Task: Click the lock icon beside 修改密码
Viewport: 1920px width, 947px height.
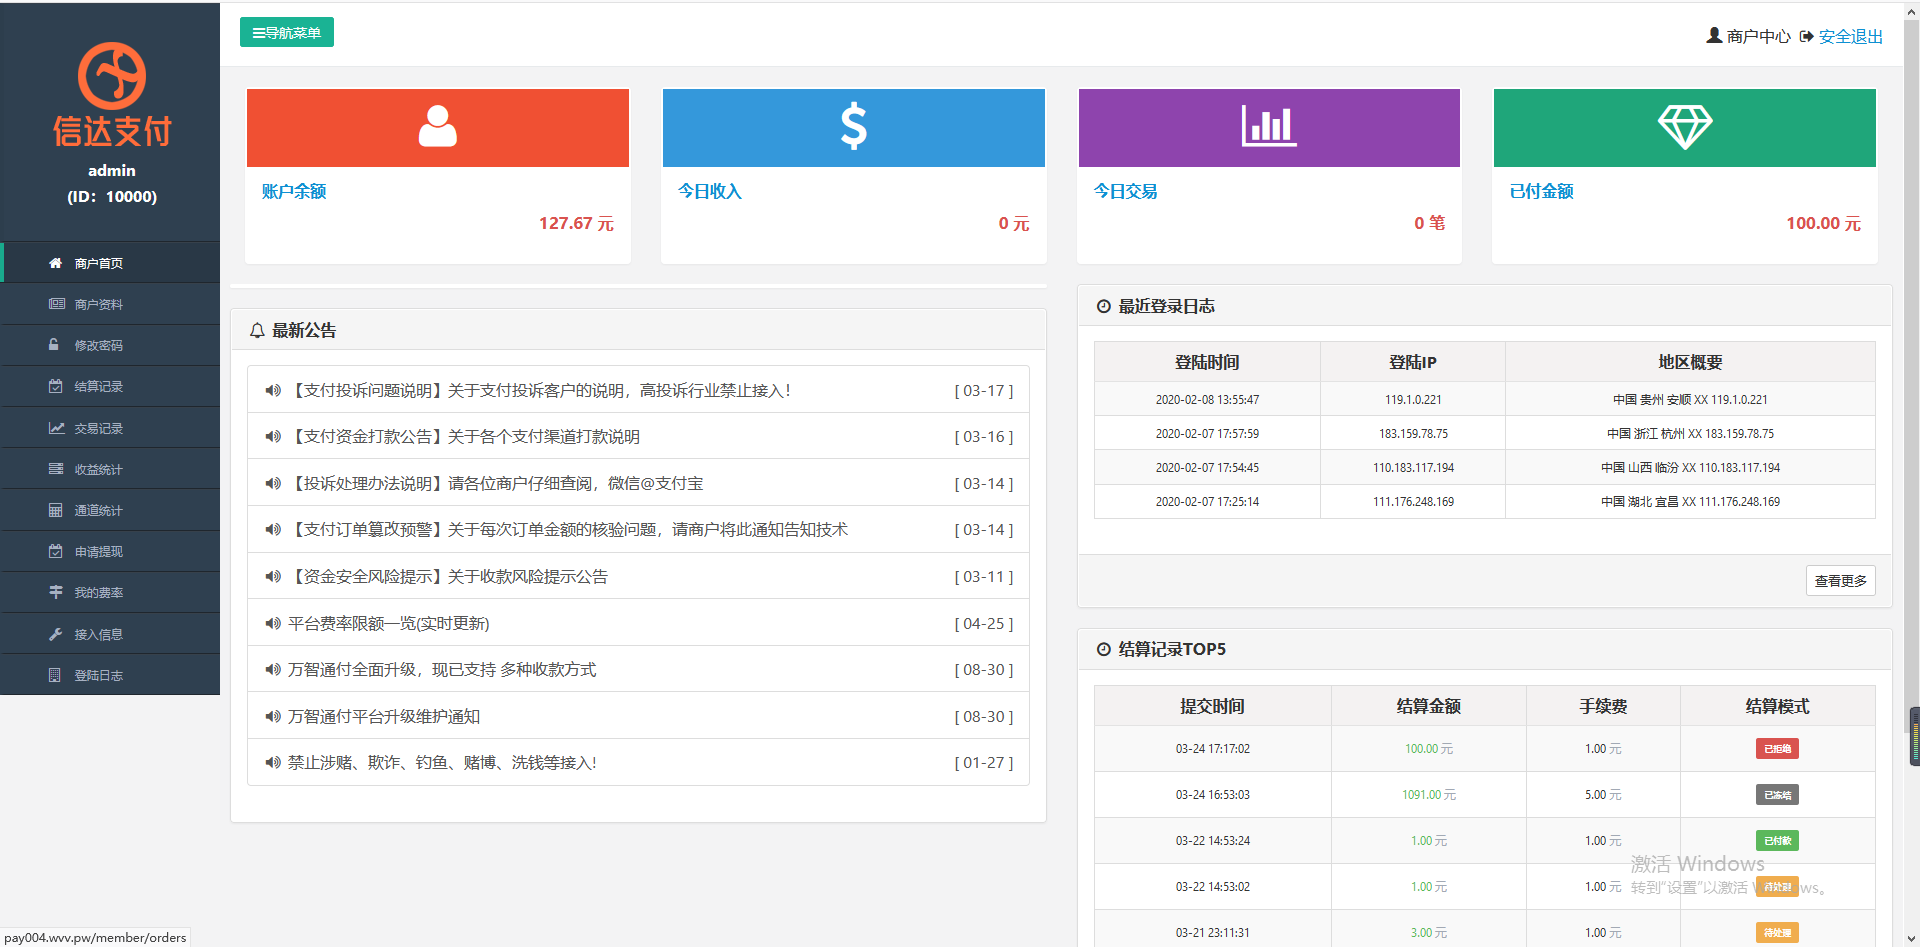Action: tap(54, 345)
